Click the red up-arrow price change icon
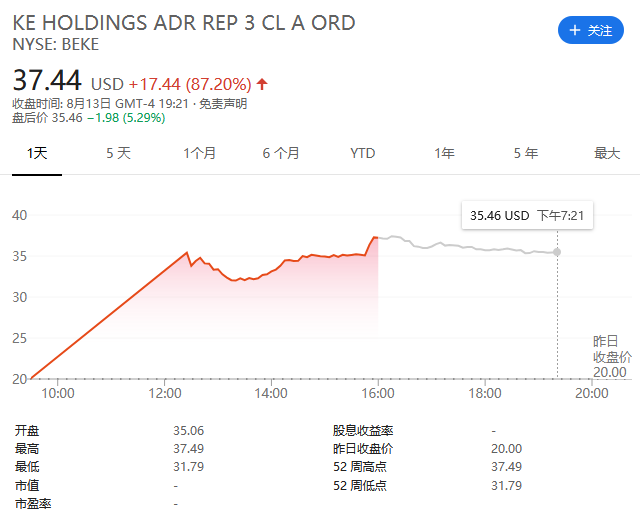This screenshot has width=640, height=521. [x=262, y=84]
